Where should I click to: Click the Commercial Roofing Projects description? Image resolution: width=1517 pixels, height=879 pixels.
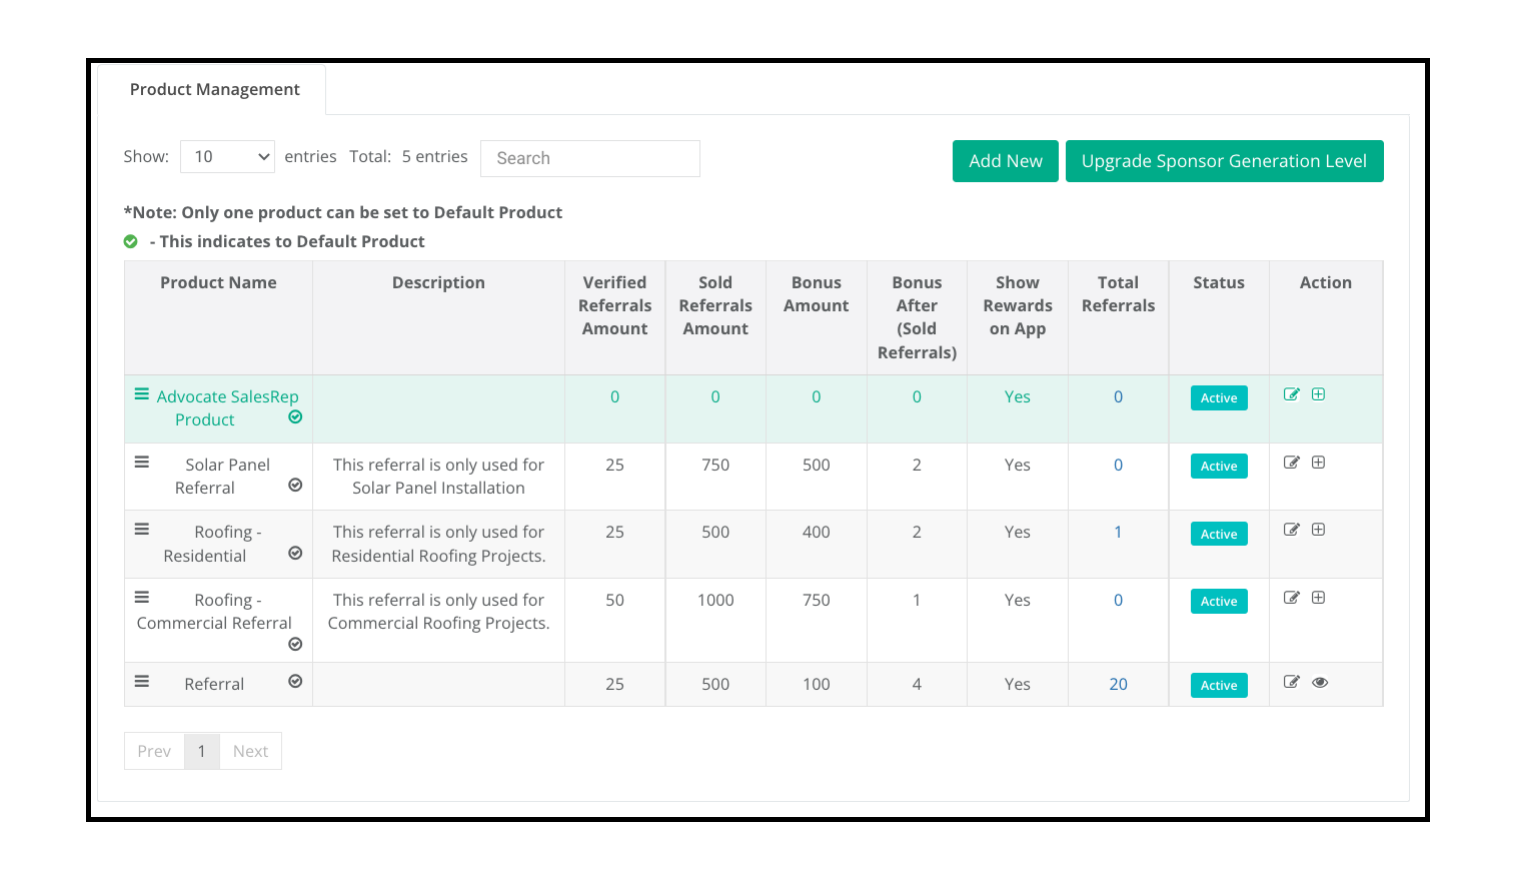click(x=438, y=611)
